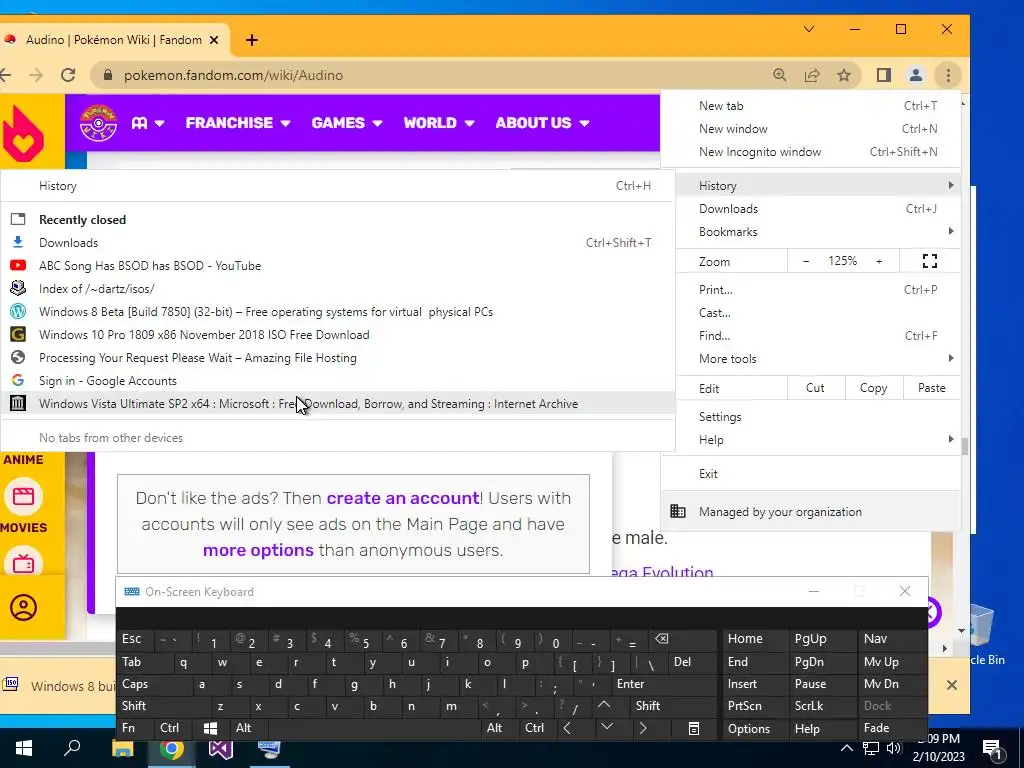Open the notification center icon
1024x768 pixels.
991,749
